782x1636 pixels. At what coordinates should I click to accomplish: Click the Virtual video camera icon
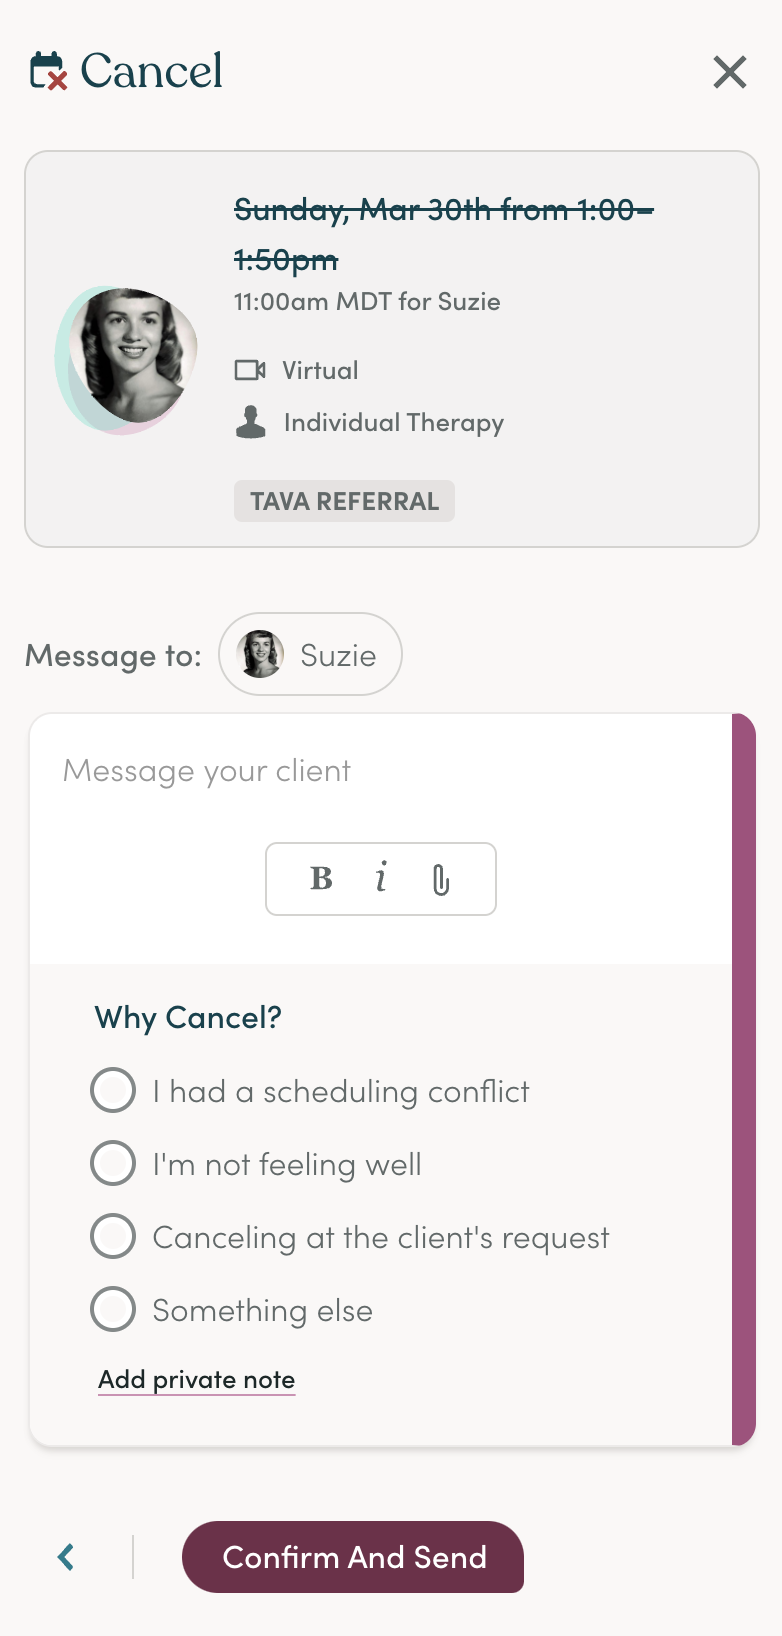250,370
